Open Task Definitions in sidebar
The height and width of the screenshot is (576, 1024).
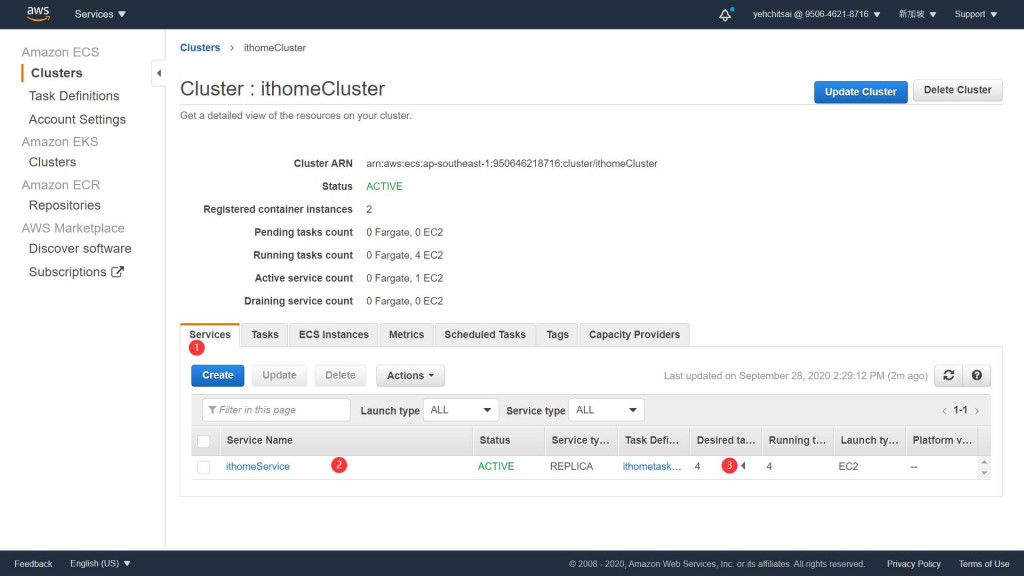74,96
